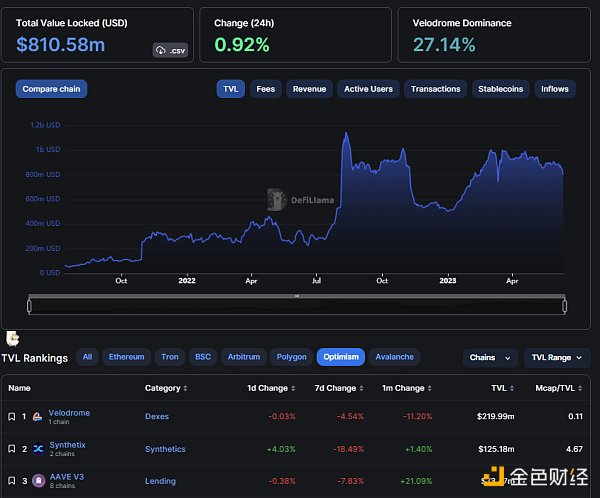Click the chart time range slider bar
Screen dimensions: 600x498
click(297, 307)
